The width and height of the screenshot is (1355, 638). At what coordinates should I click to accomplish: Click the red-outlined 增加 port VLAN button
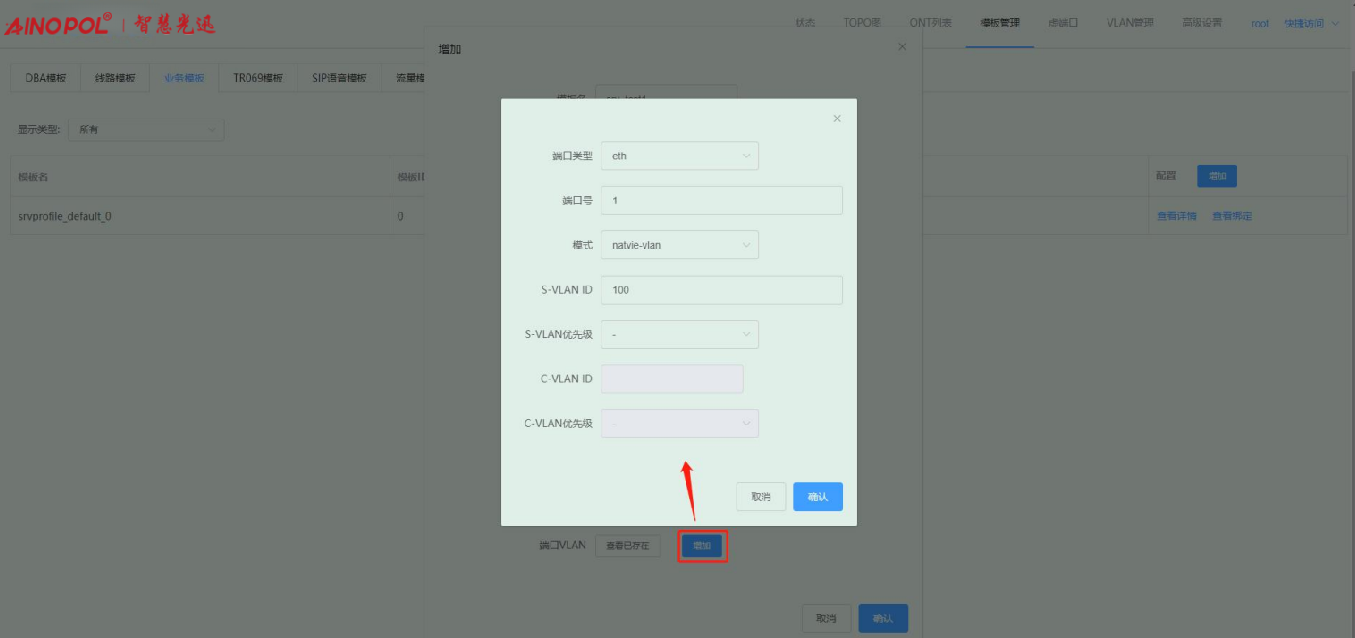click(x=702, y=546)
